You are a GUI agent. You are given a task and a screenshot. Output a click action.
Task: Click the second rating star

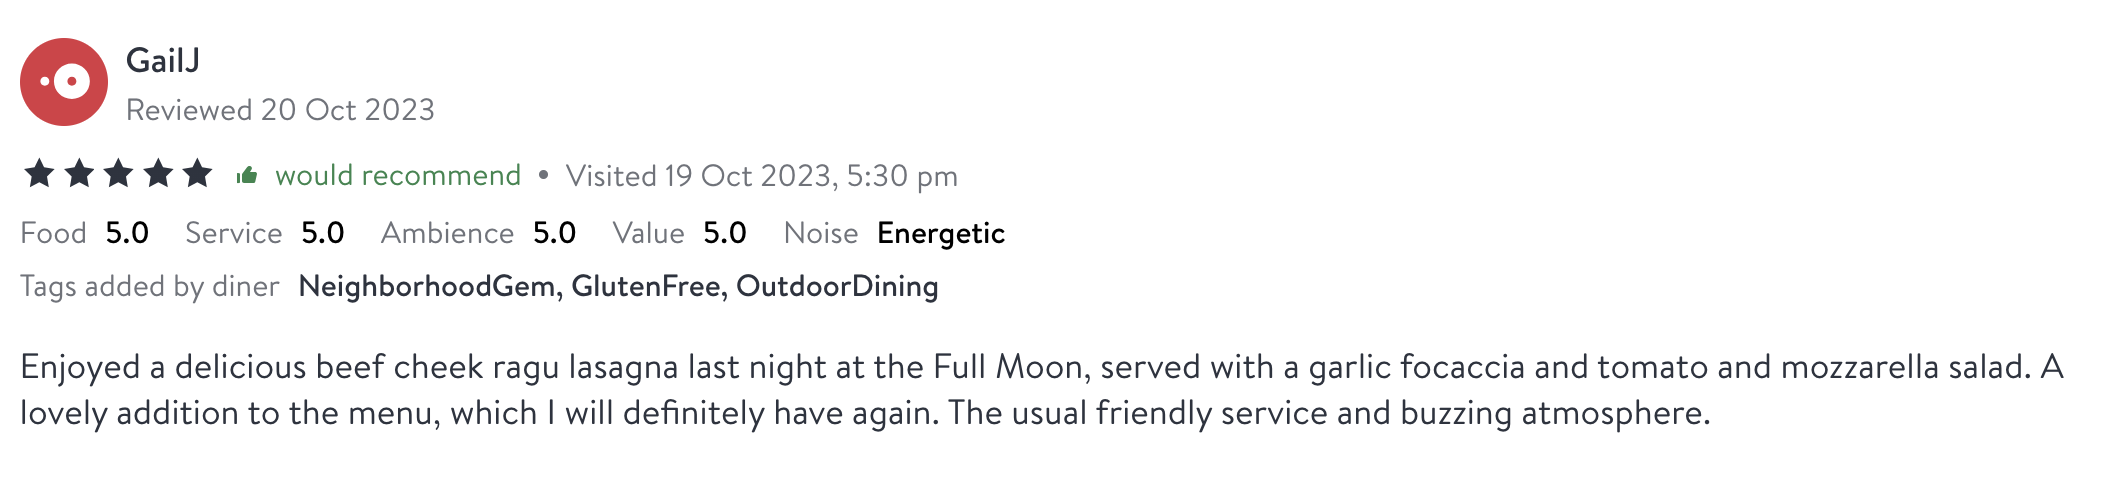(x=79, y=174)
